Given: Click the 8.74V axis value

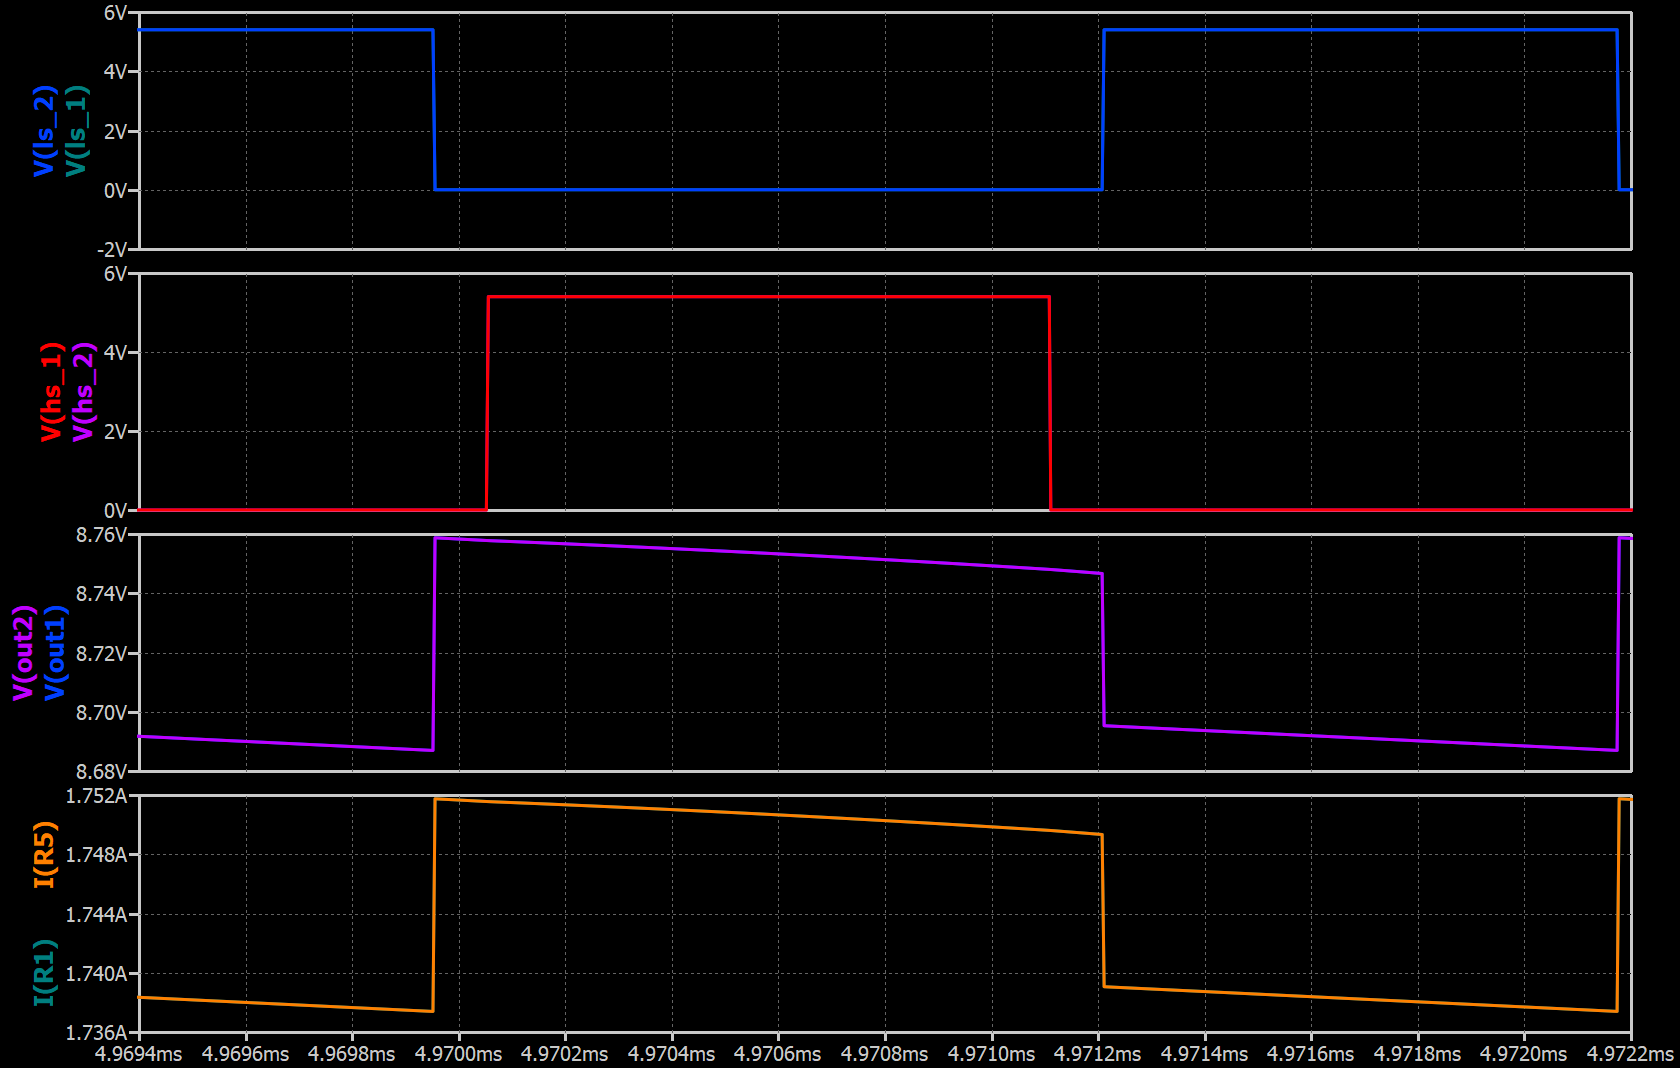Looking at the screenshot, I should 102,594.
